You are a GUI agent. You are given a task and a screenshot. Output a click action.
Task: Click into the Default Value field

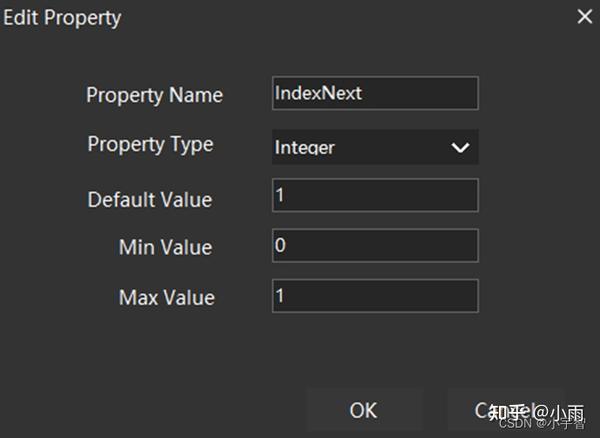coord(375,196)
